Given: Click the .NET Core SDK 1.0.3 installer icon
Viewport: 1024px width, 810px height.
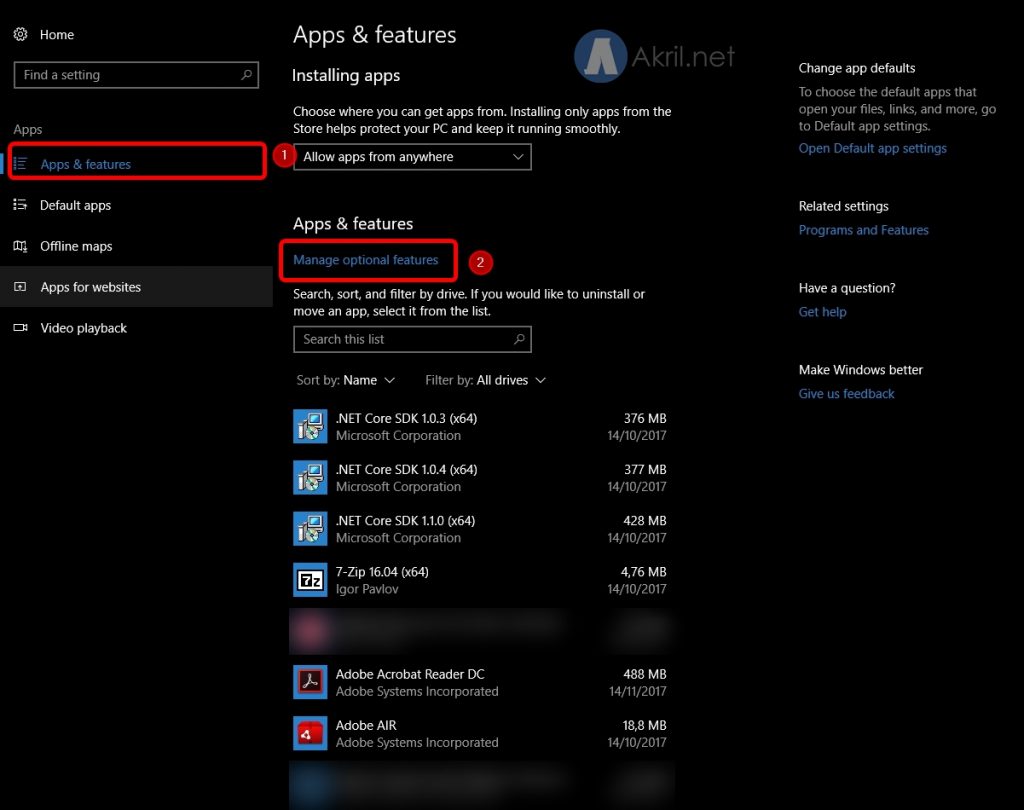Looking at the screenshot, I should [x=310, y=426].
